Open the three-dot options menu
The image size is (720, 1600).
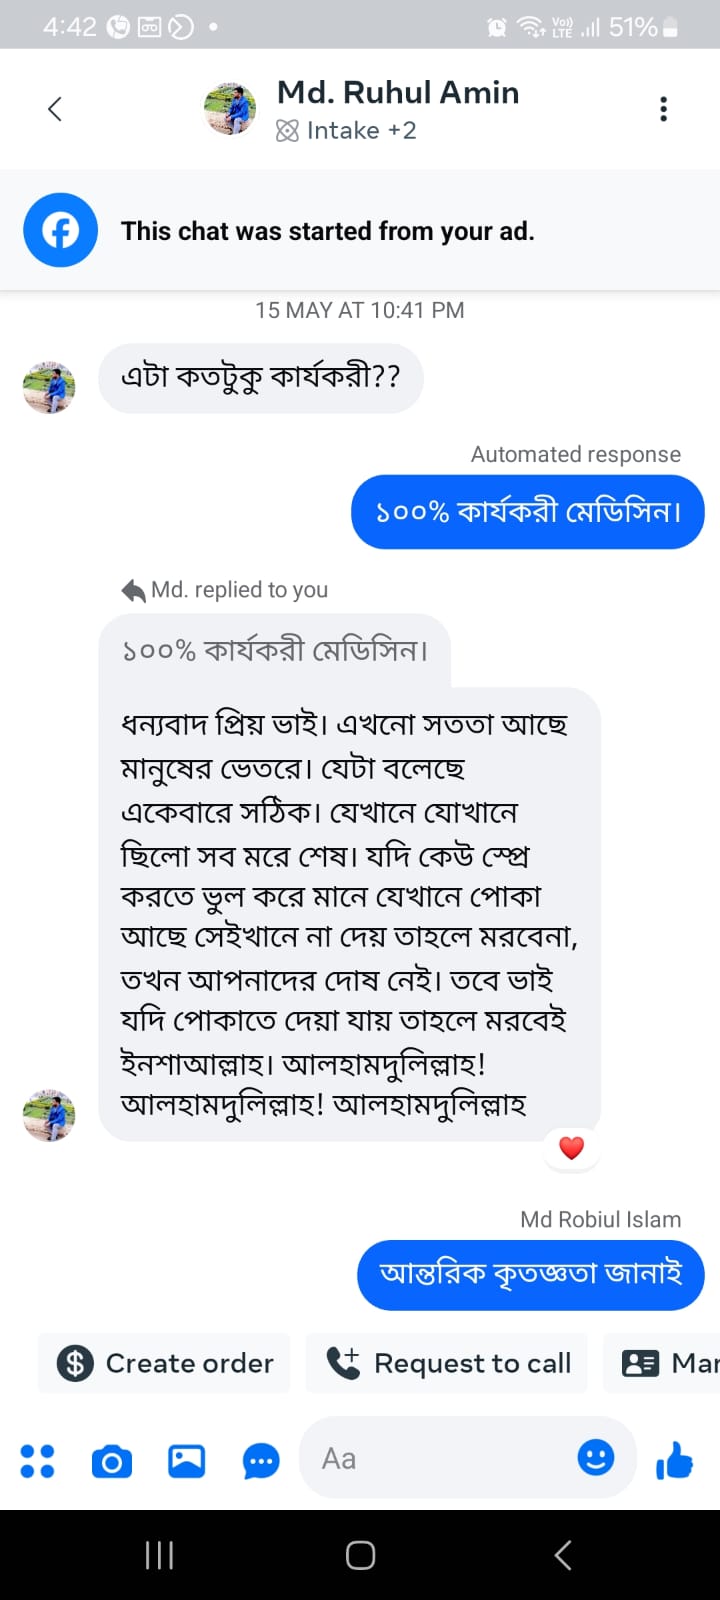point(663,109)
